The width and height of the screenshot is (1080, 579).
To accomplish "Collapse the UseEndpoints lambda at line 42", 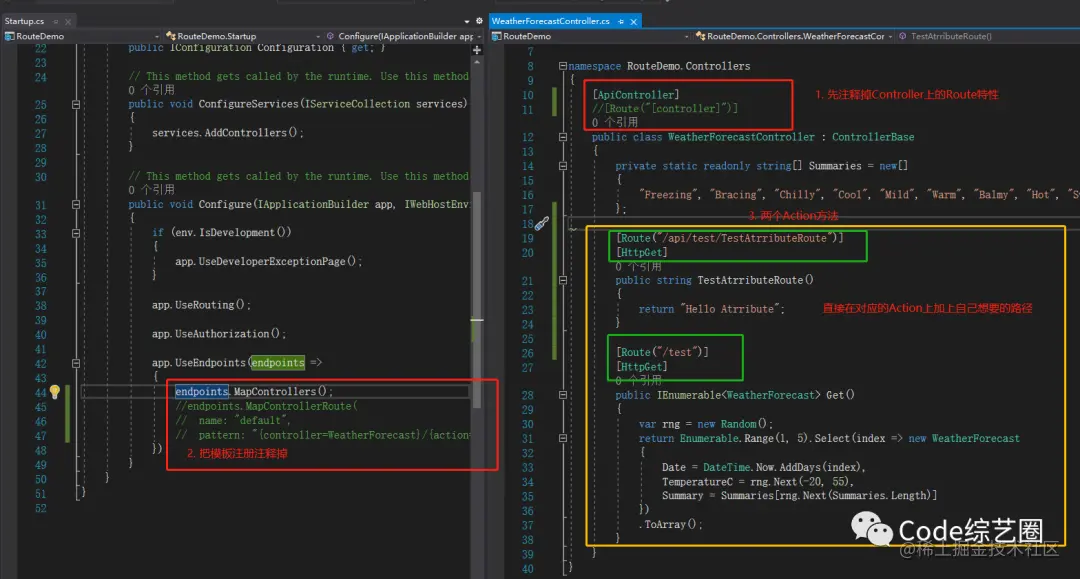I will (76, 363).
